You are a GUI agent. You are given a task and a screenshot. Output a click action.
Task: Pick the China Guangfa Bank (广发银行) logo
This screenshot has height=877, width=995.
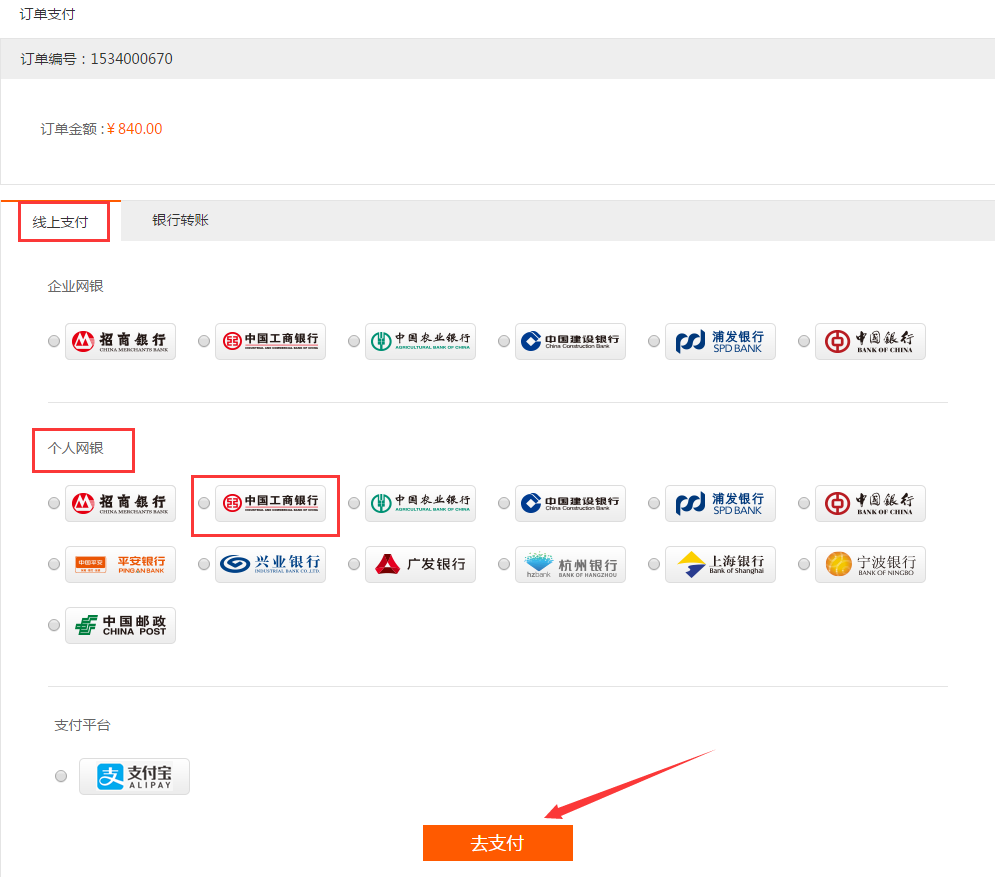[420, 564]
